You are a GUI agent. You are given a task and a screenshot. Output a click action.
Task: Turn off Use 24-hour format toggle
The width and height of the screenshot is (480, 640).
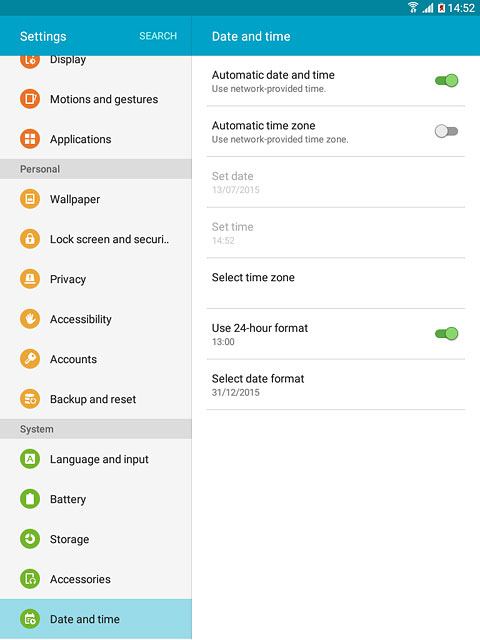[447, 334]
